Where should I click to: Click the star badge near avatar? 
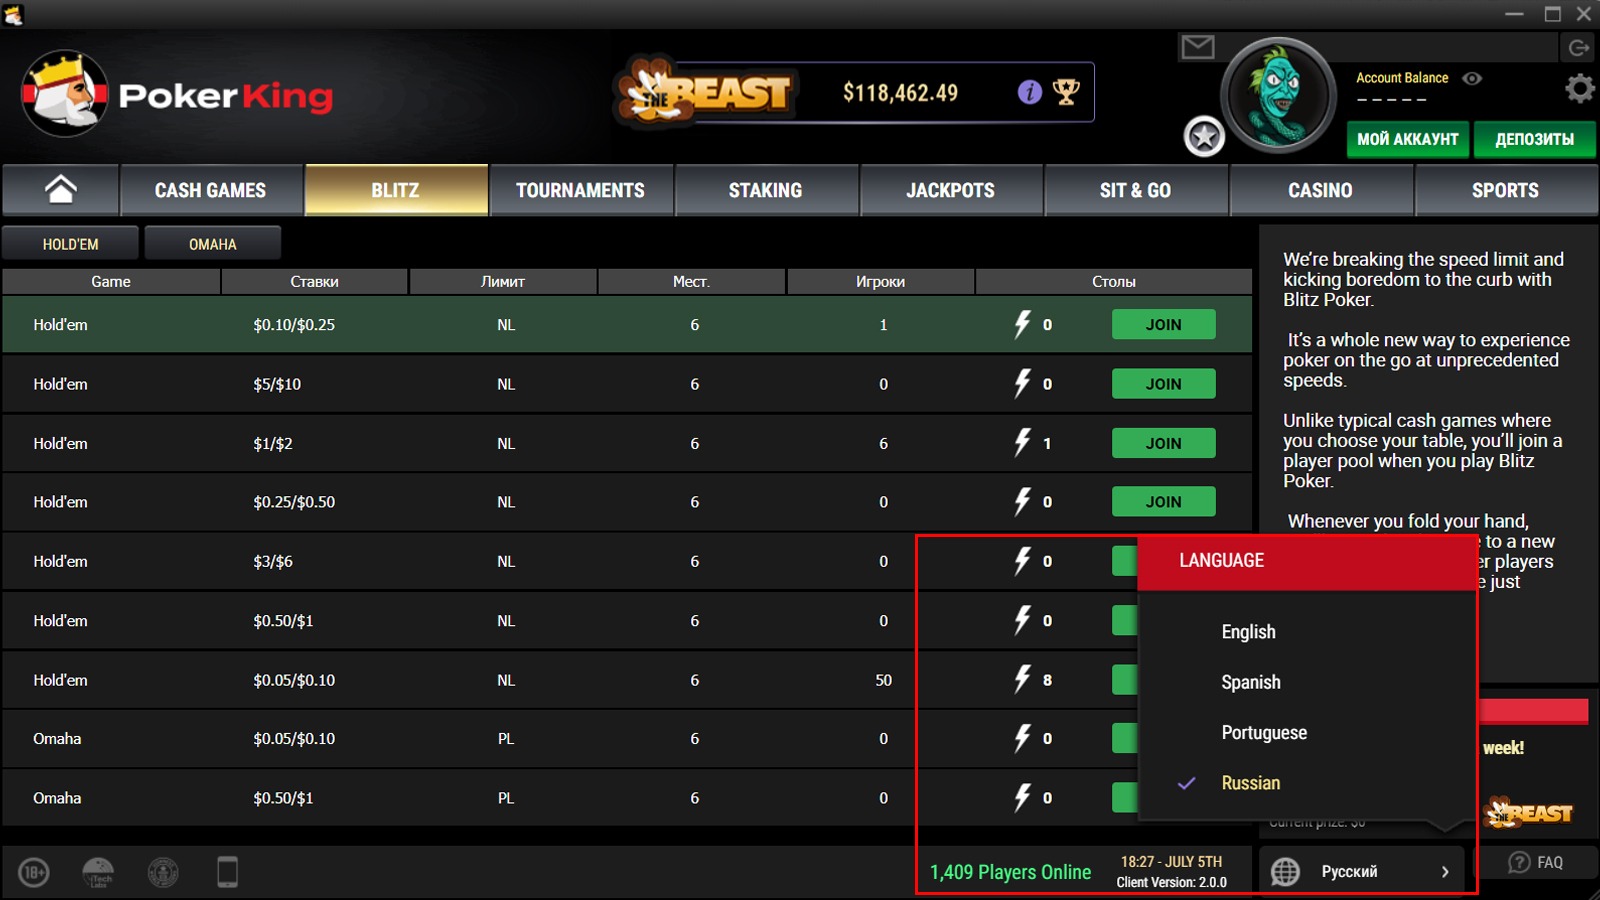[1204, 137]
